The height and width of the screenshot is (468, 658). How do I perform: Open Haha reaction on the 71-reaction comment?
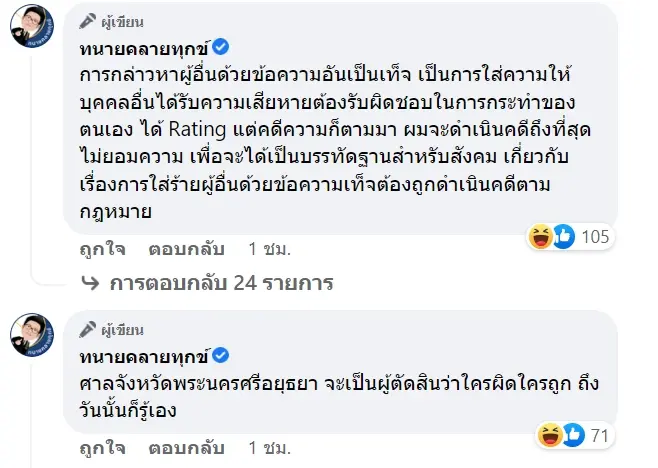click(x=551, y=434)
